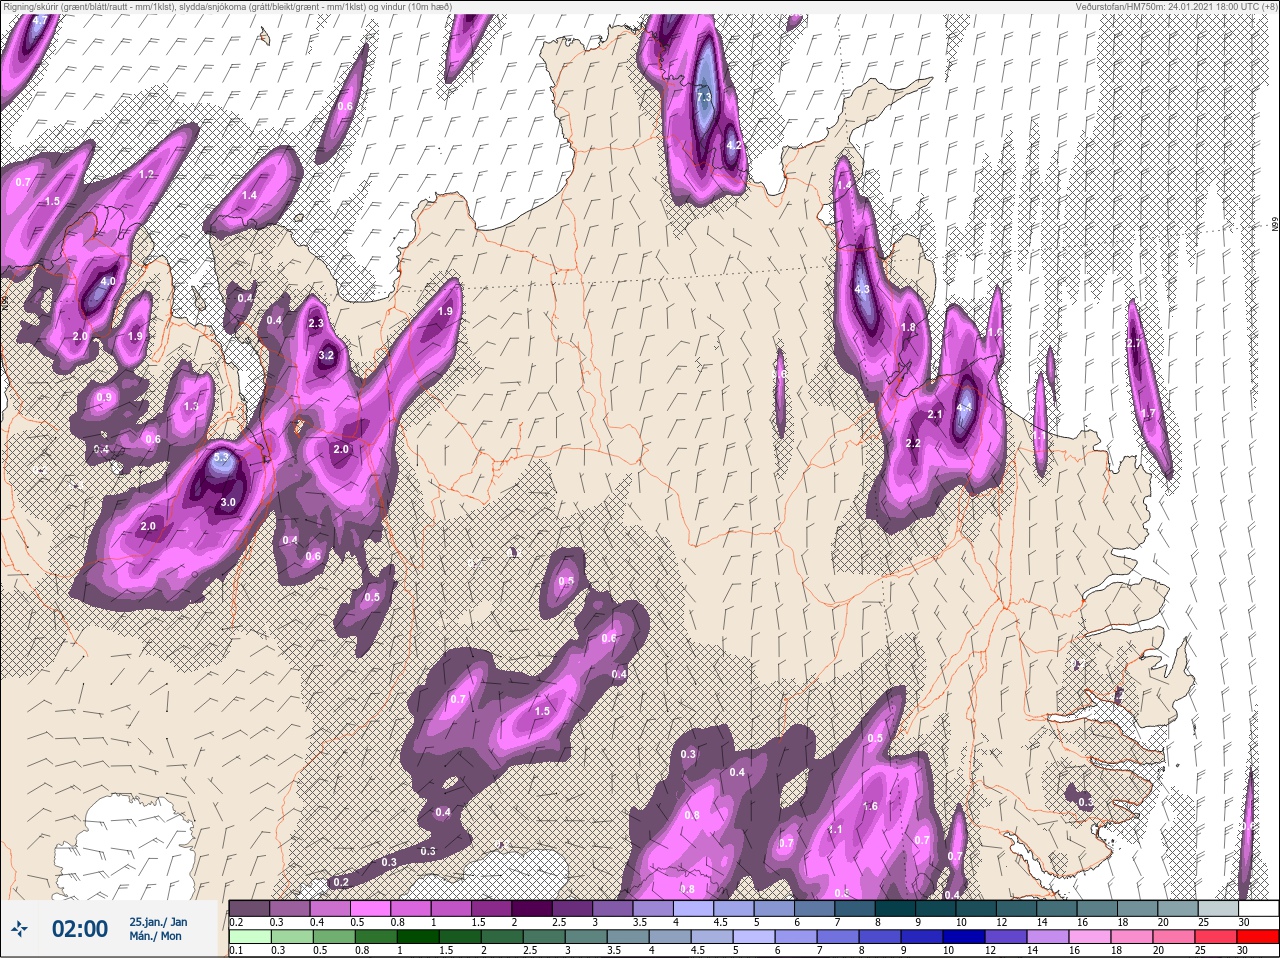Viewport: 1280px width, 958px height.
Task: Click the white last swatch in top legend row
Action: click(x=1259, y=909)
